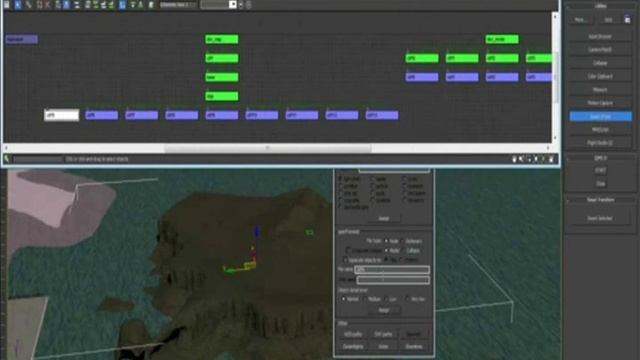Viewport: 640px width, 360px height.
Task: Select the white highlighted node in Schematic View
Action: coord(62,115)
